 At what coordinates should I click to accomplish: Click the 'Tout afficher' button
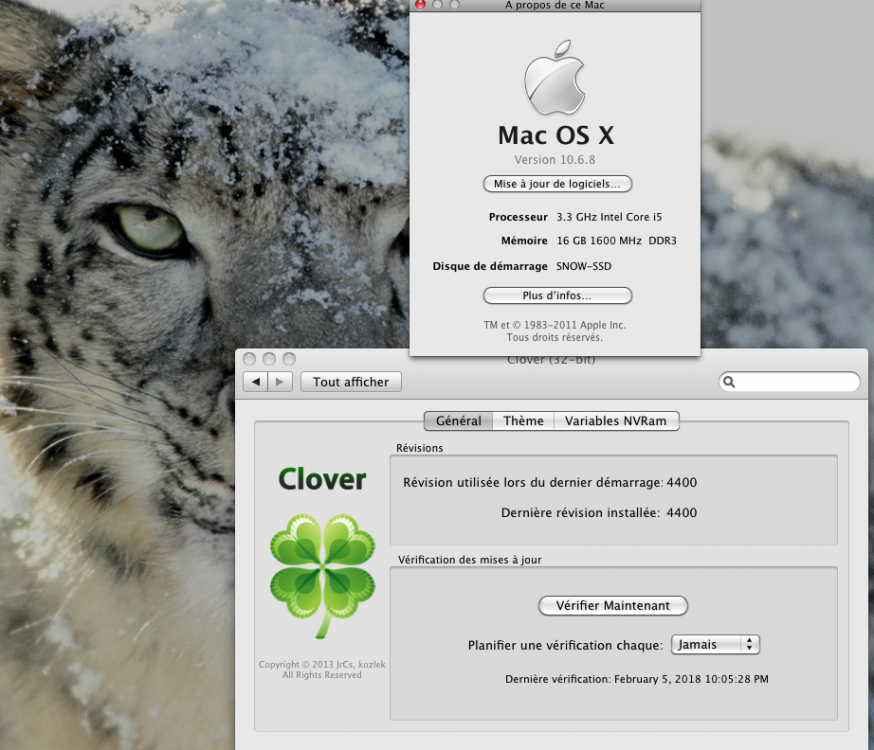[351, 382]
